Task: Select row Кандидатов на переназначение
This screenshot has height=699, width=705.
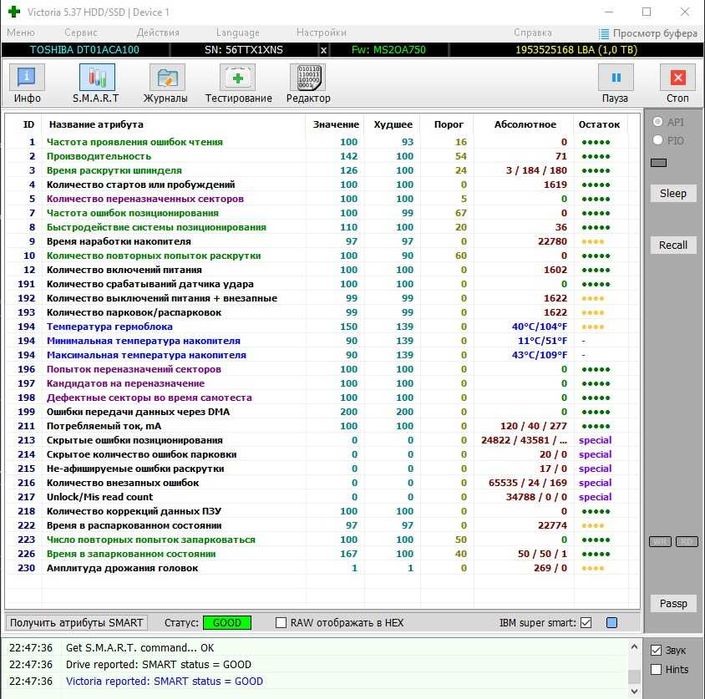Action: 322,383
